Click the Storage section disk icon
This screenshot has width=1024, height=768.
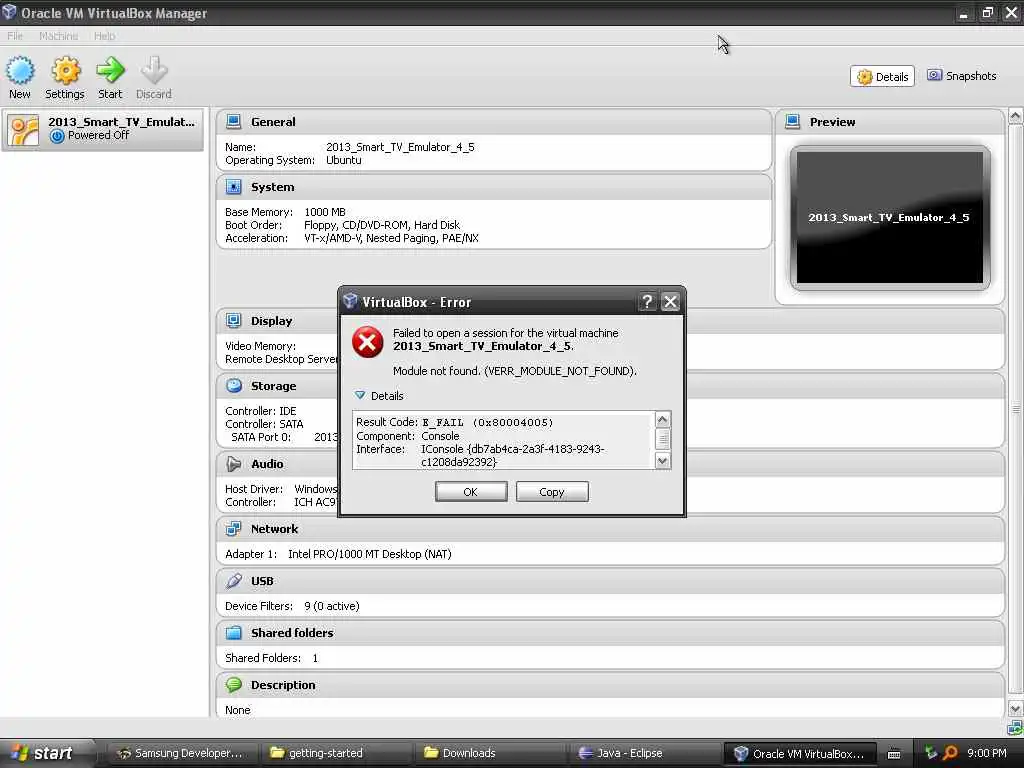(233, 386)
